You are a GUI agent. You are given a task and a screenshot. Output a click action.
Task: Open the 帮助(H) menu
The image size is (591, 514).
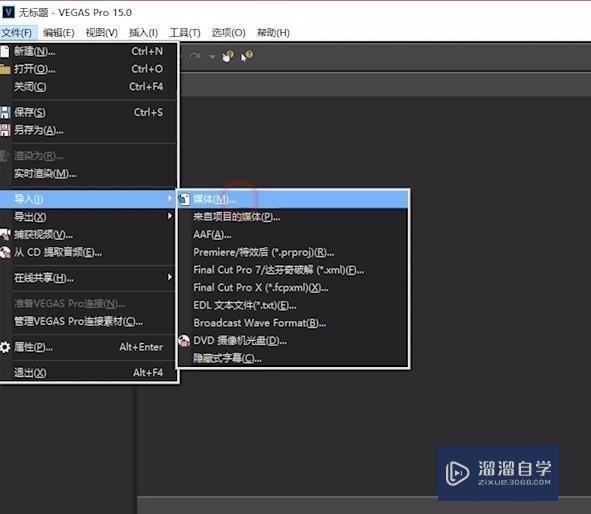coord(273,33)
